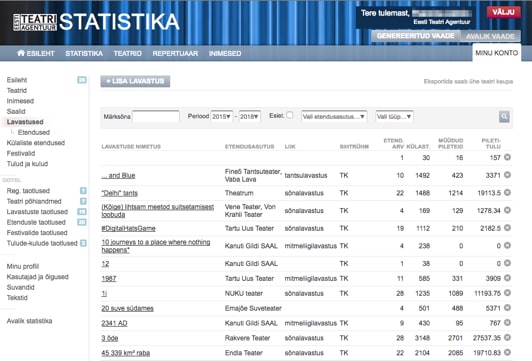Viewport: 532px width, 361px height.
Task: Click the PILETITULU column header
Action: pyautogui.click(x=491, y=144)
